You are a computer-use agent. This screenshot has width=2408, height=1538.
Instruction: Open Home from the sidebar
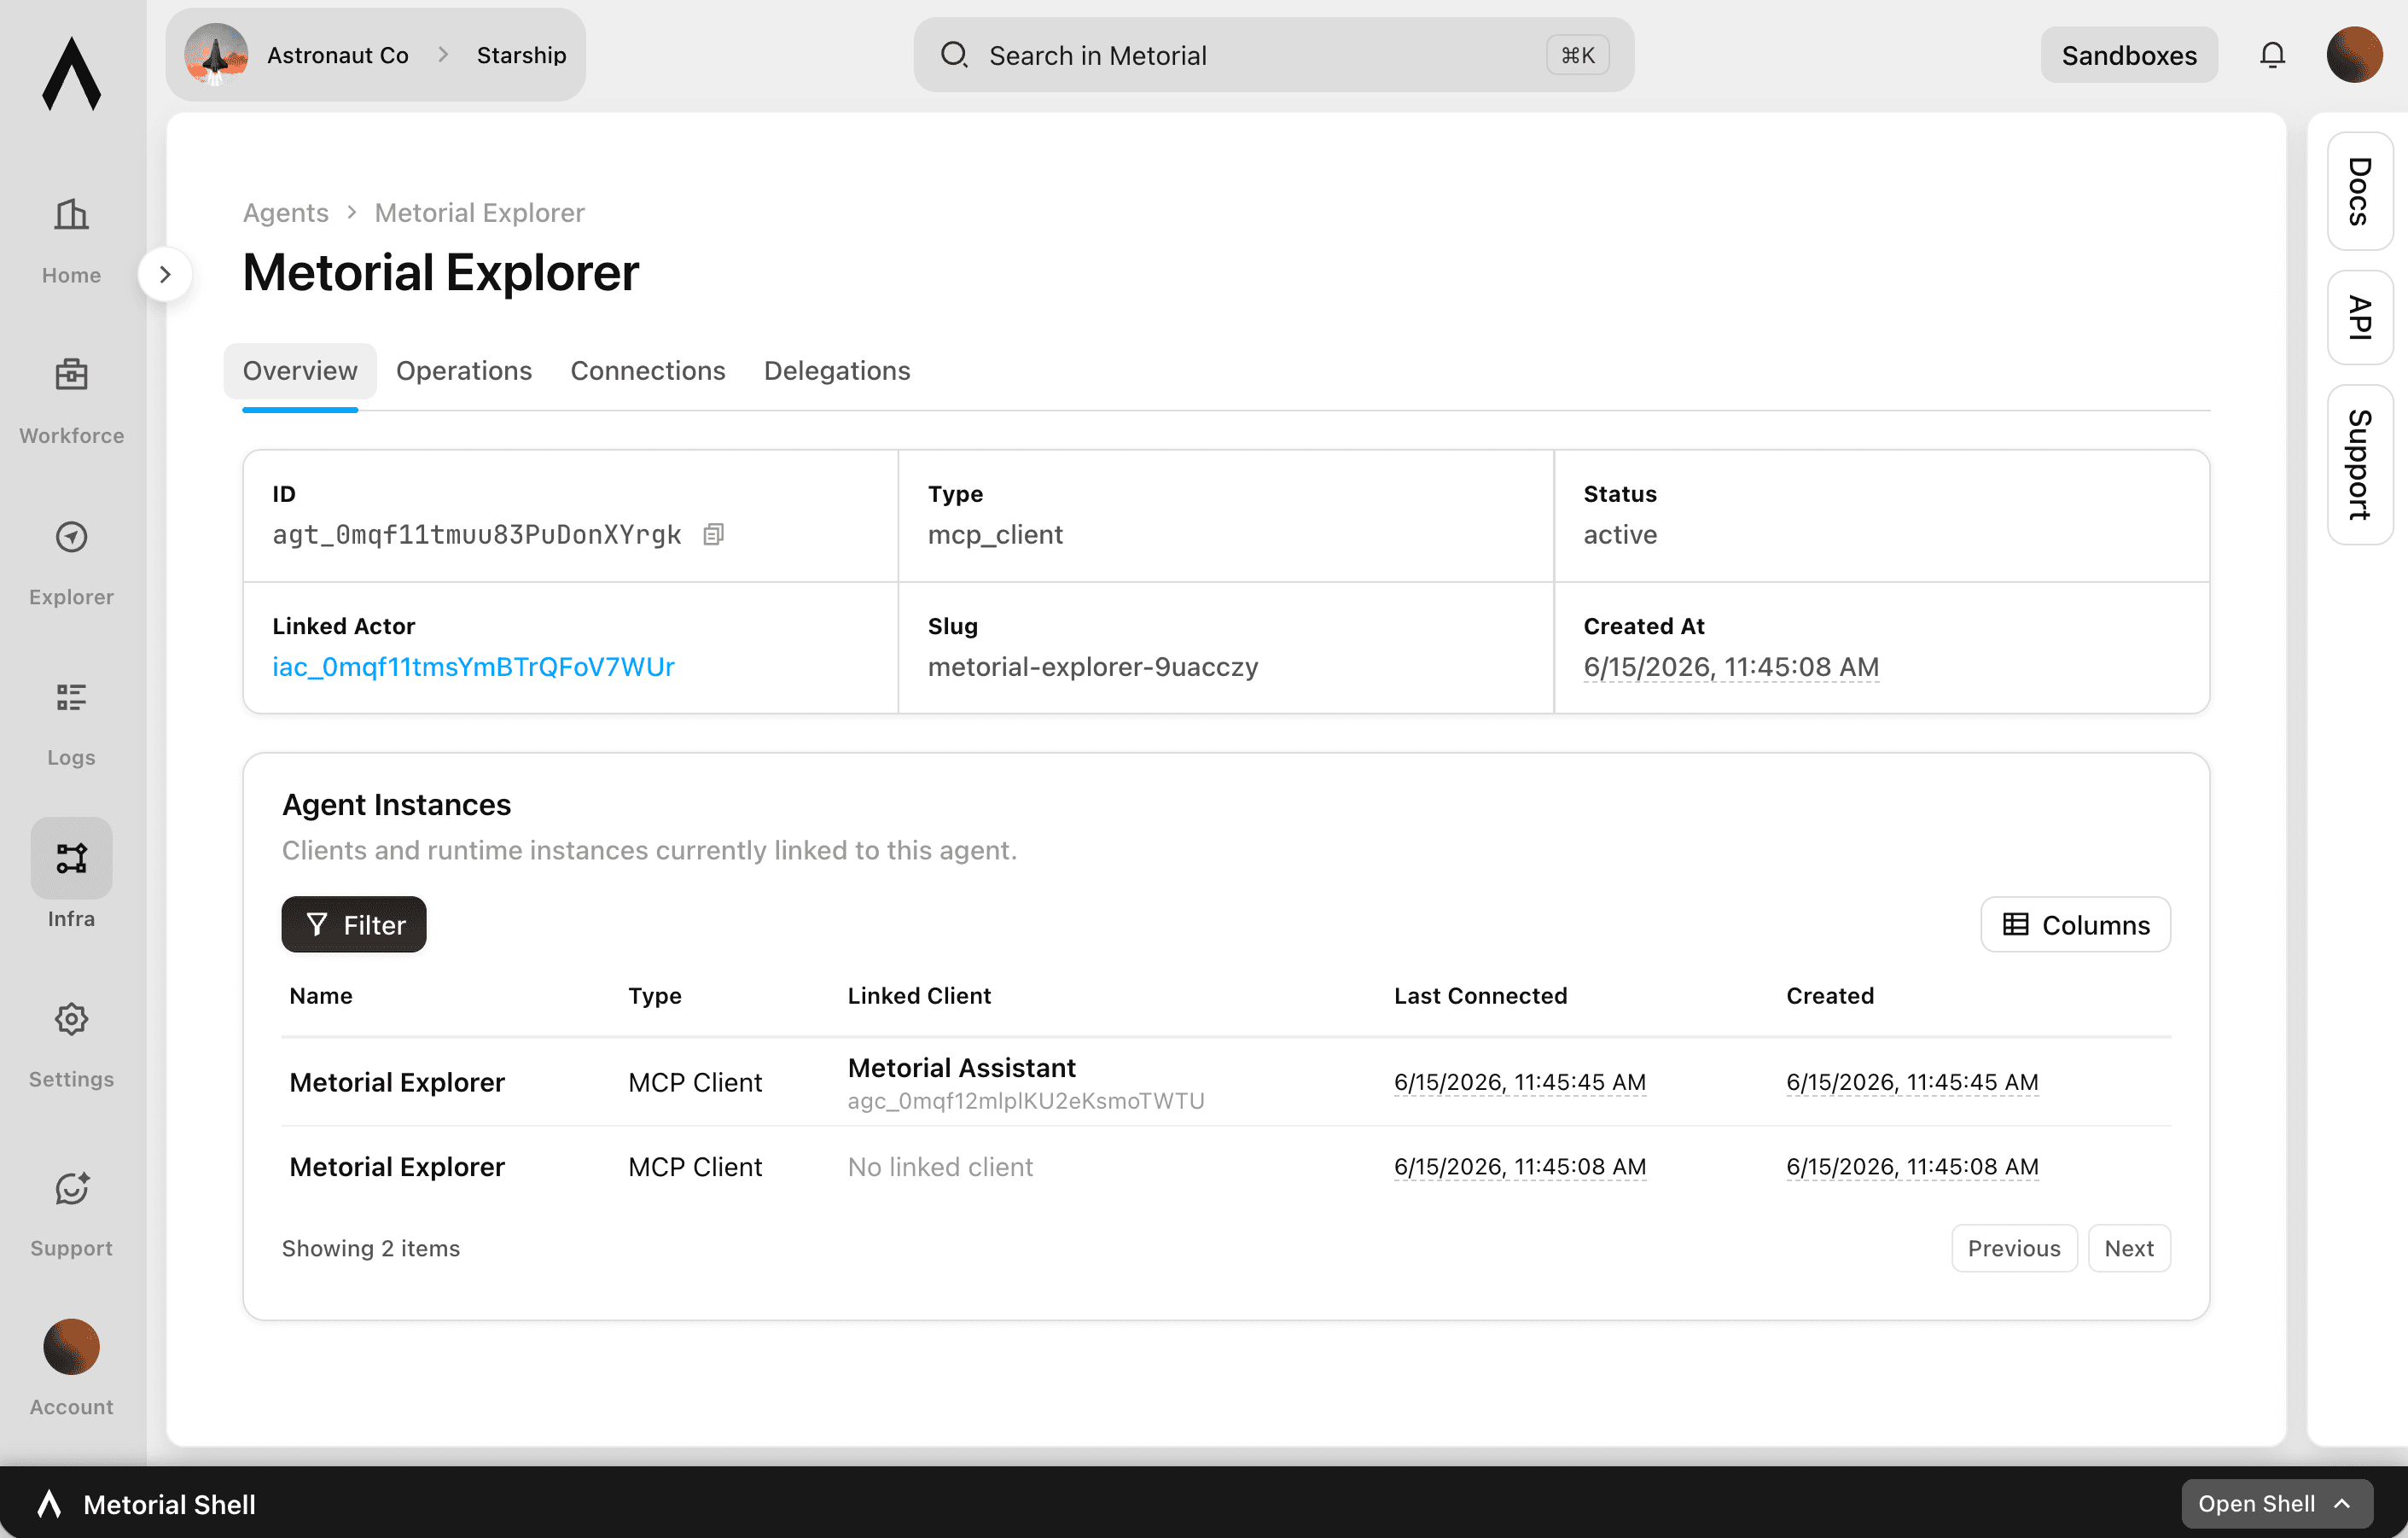[x=71, y=241]
